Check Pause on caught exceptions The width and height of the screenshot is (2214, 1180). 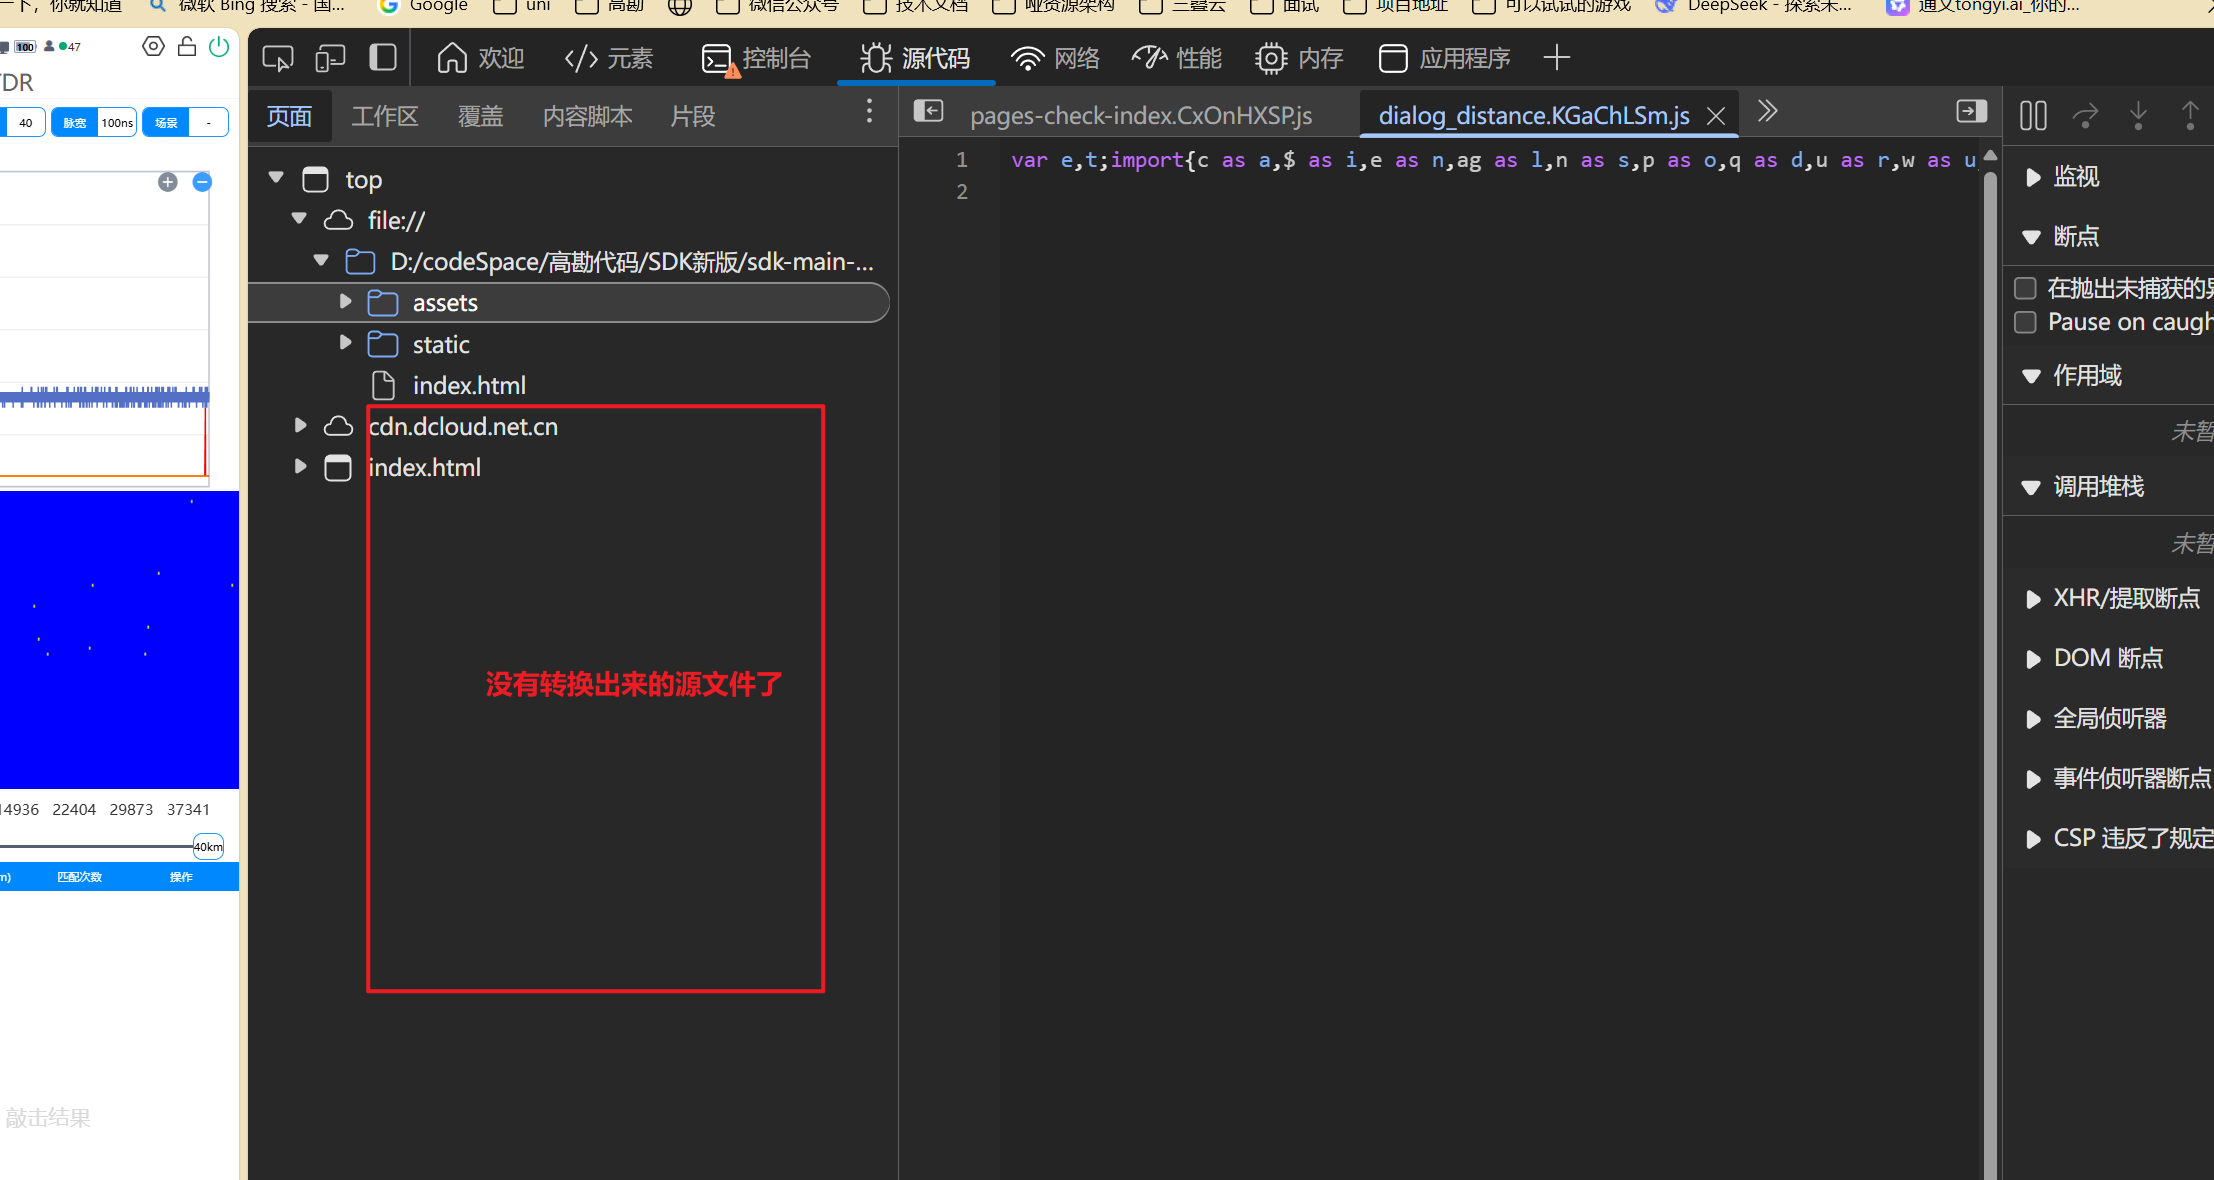2025,322
